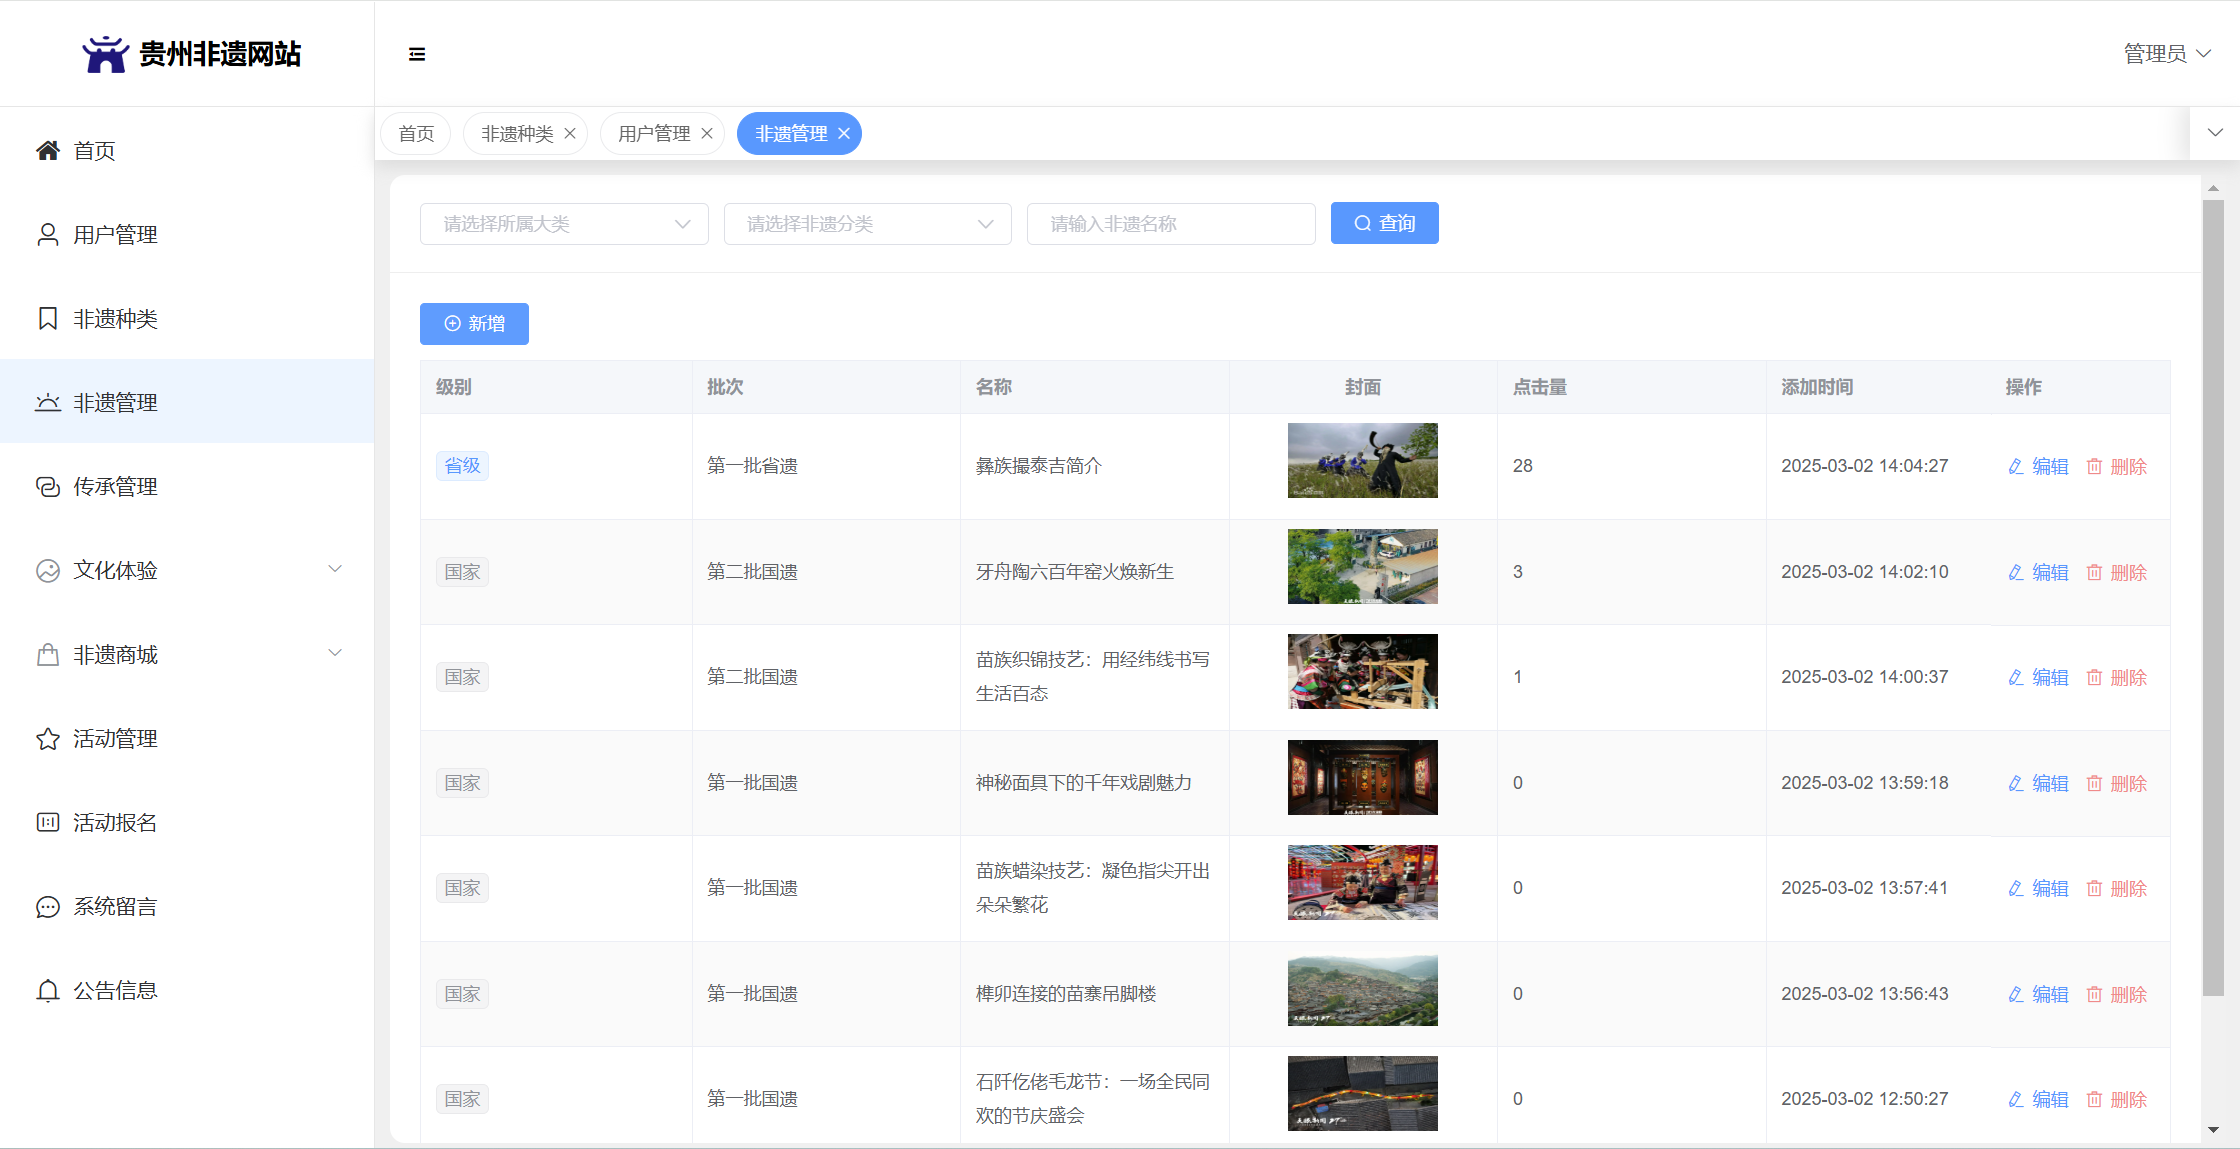Open the 管理员 account dropdown

coord(2166,54)
